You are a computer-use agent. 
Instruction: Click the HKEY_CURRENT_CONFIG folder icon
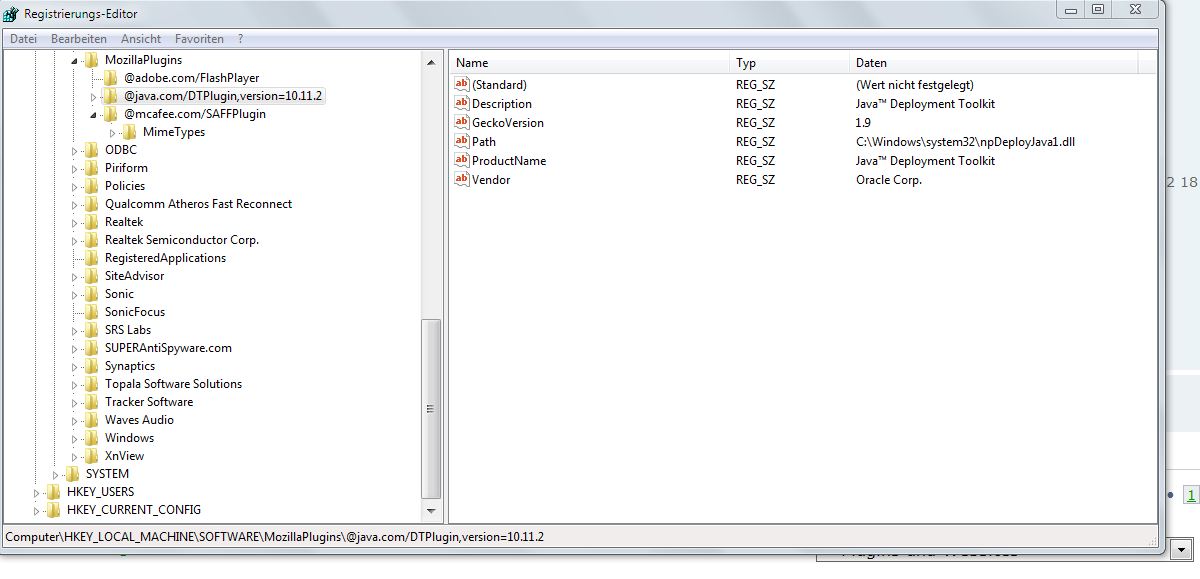pyautogui.click(x=54, y=510)
